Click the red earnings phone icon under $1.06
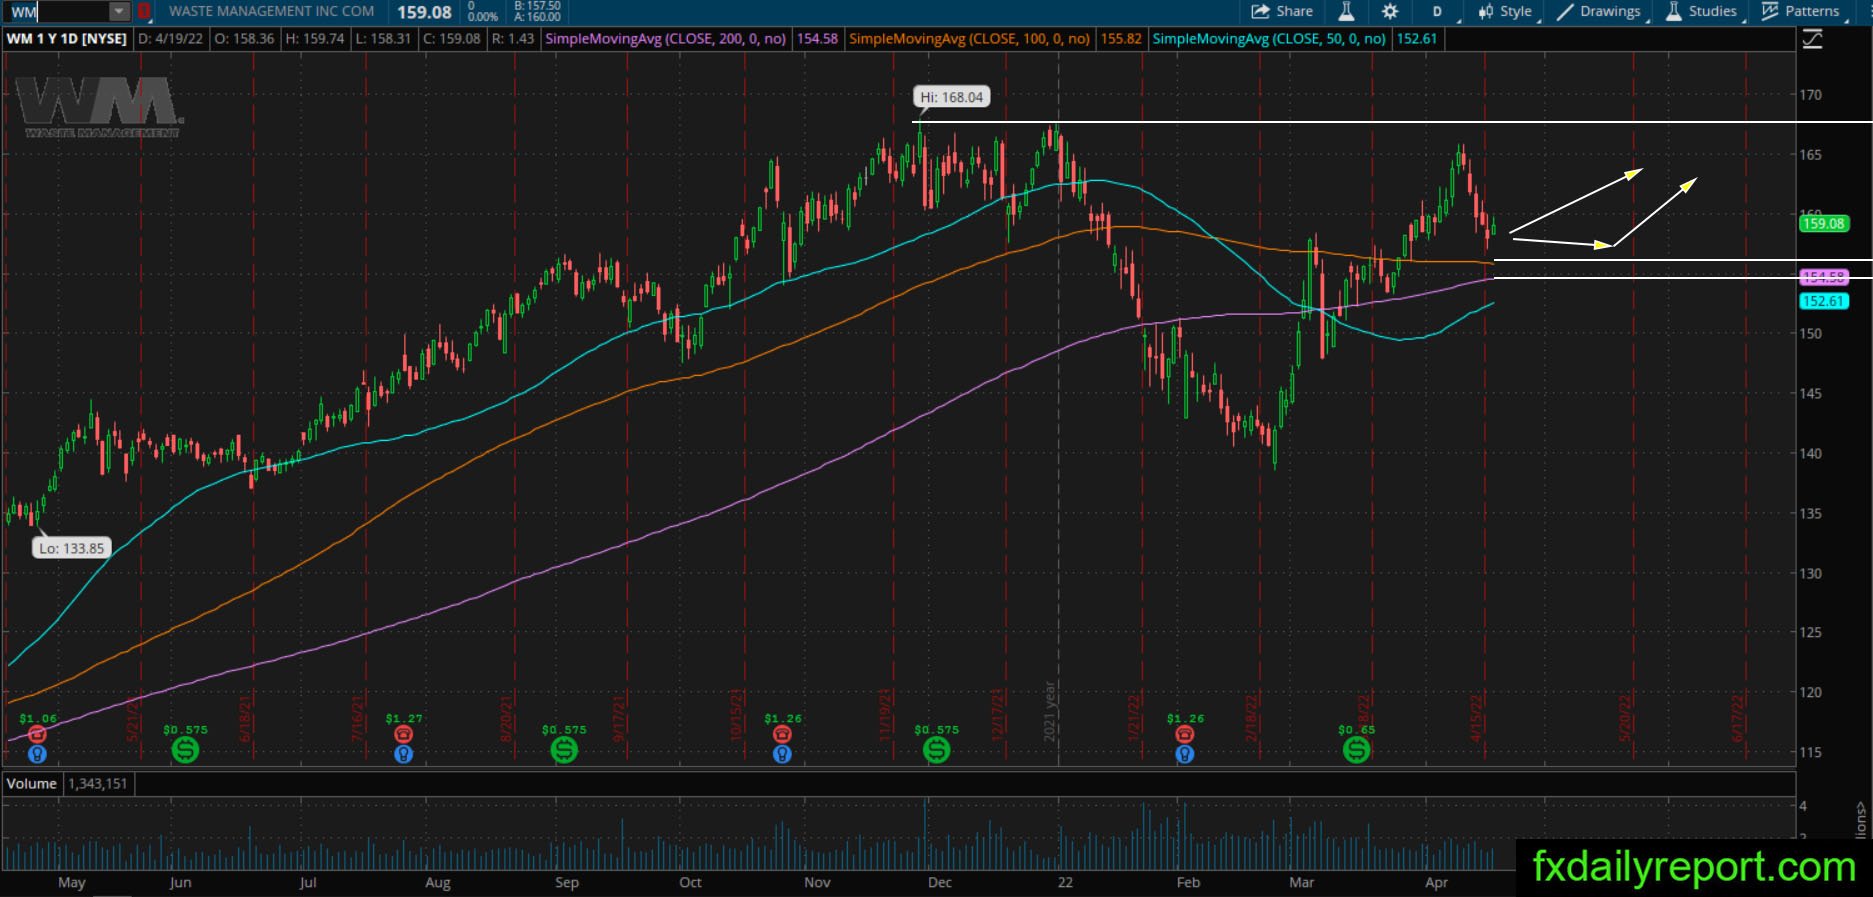Screen dimensions: 1873x897 (x=38, y=735)
